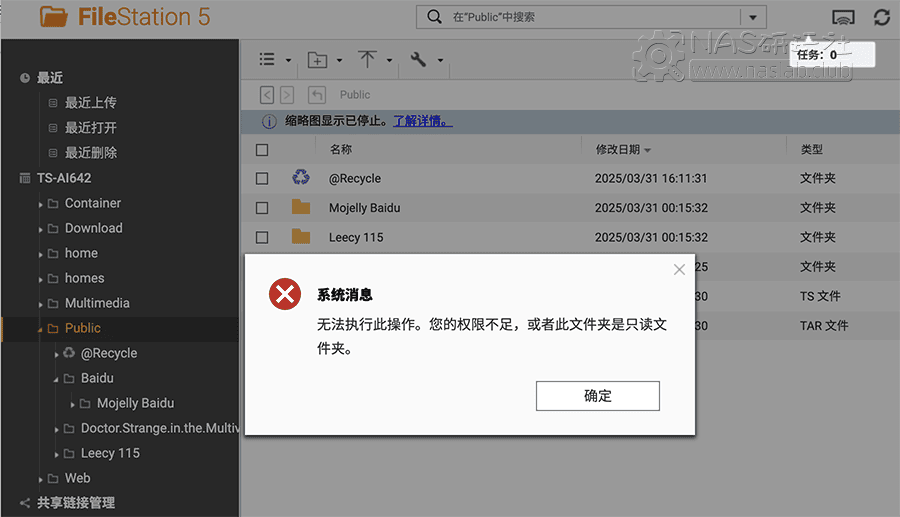This screenshot has height=517, width=900.
Task: Click the go to parent folder icon
Action: tap(317, 95)
